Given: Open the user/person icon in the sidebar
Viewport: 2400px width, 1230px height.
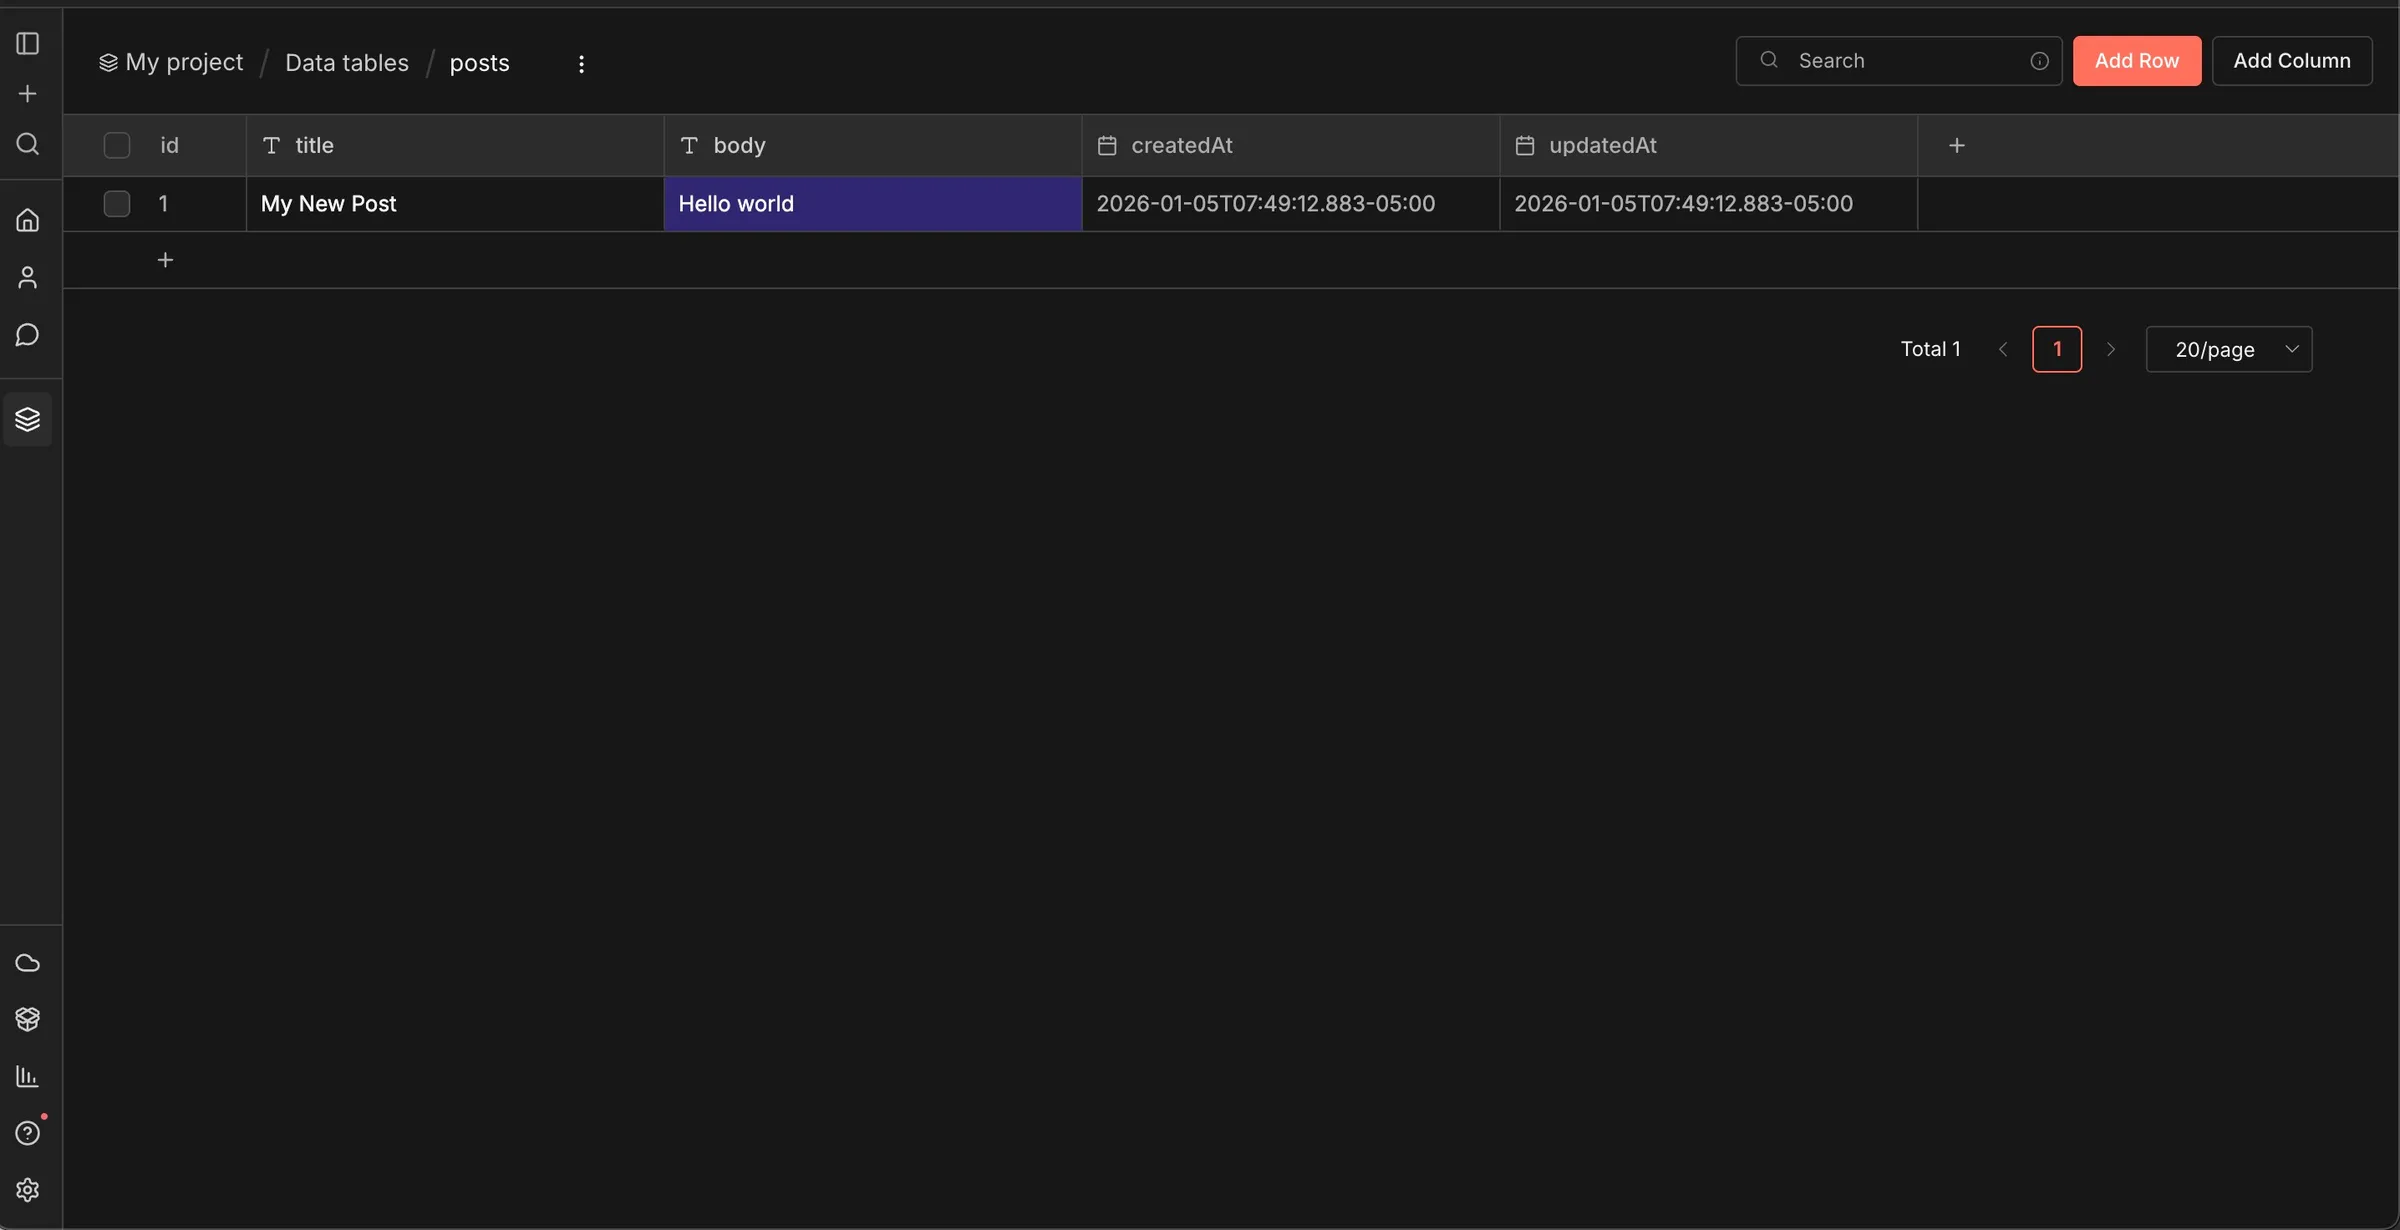Looking at the screenshot, I should click(x=28, y=277).
